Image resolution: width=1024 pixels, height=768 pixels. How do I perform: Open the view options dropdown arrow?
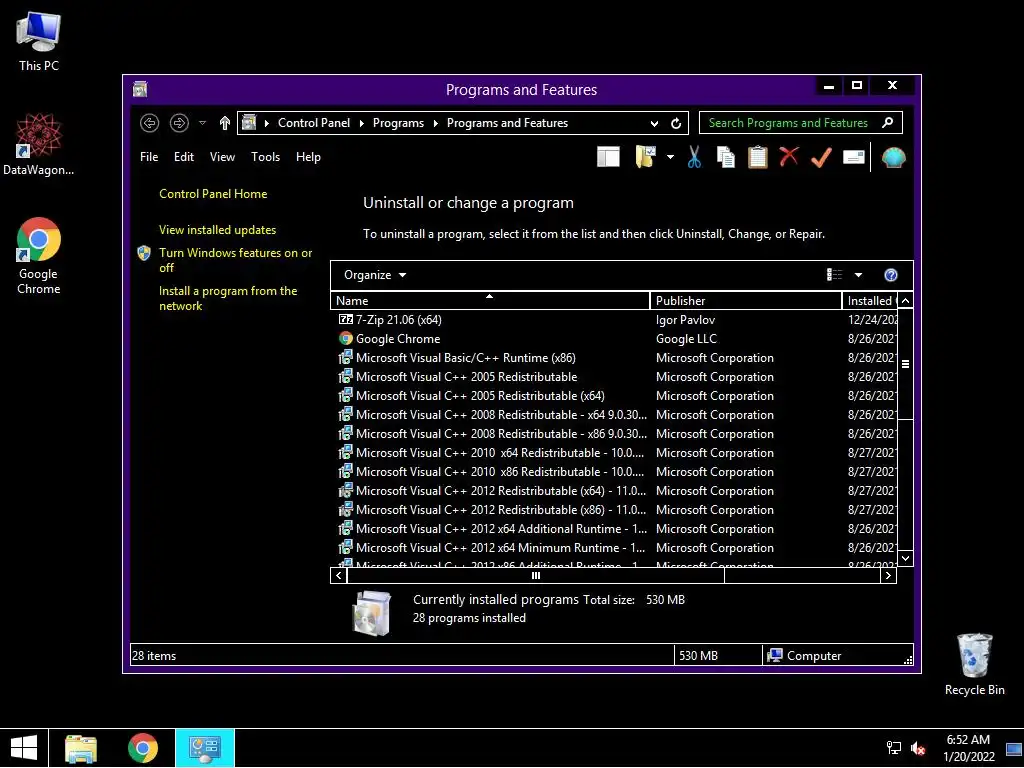pos(858,275)
